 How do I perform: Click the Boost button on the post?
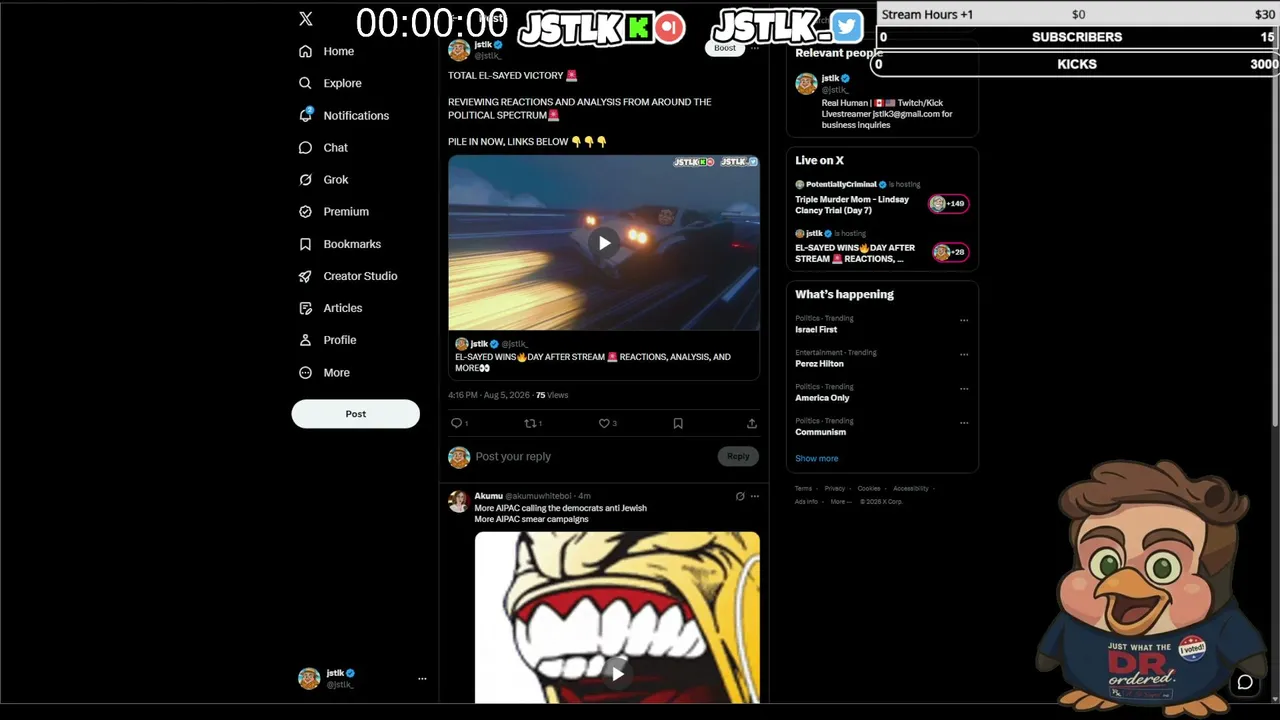(x=725, y=47)
